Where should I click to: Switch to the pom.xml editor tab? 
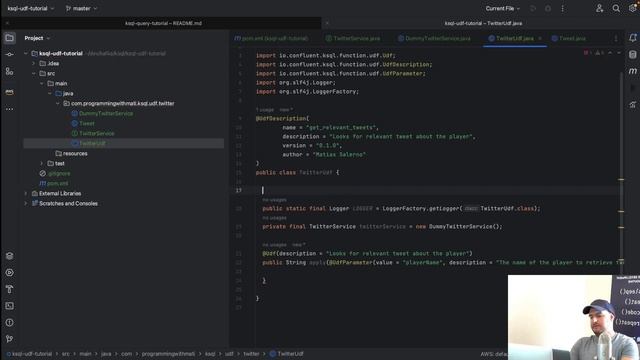tap(272, 38)
